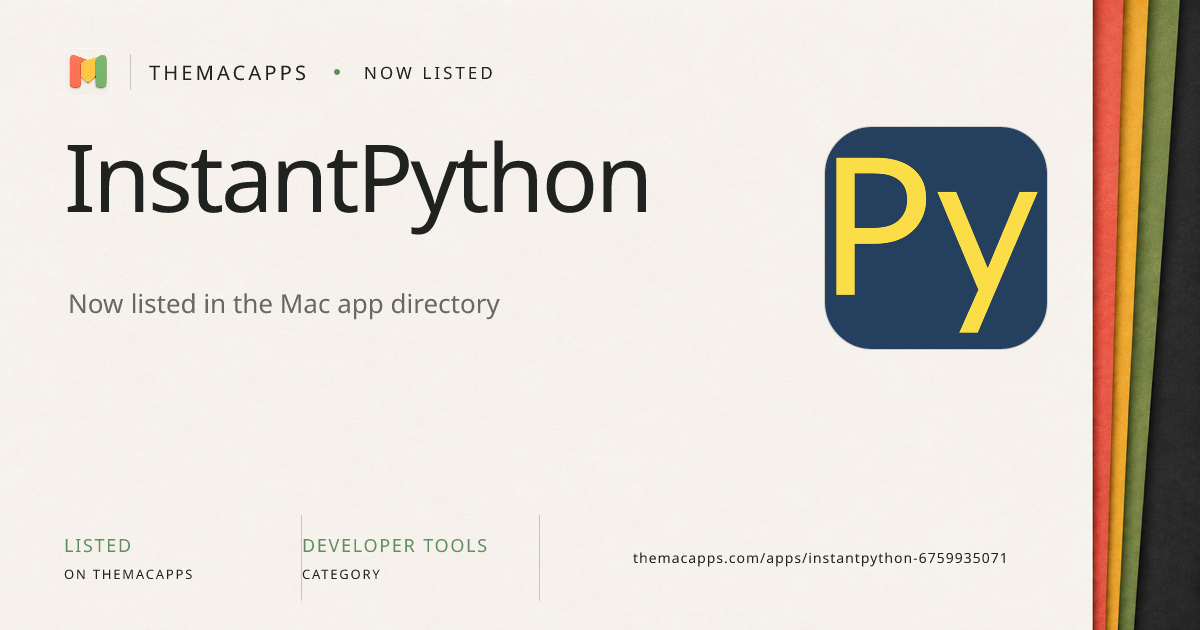Click the DEVELOPER TOOLS category name

click(395, 546)
